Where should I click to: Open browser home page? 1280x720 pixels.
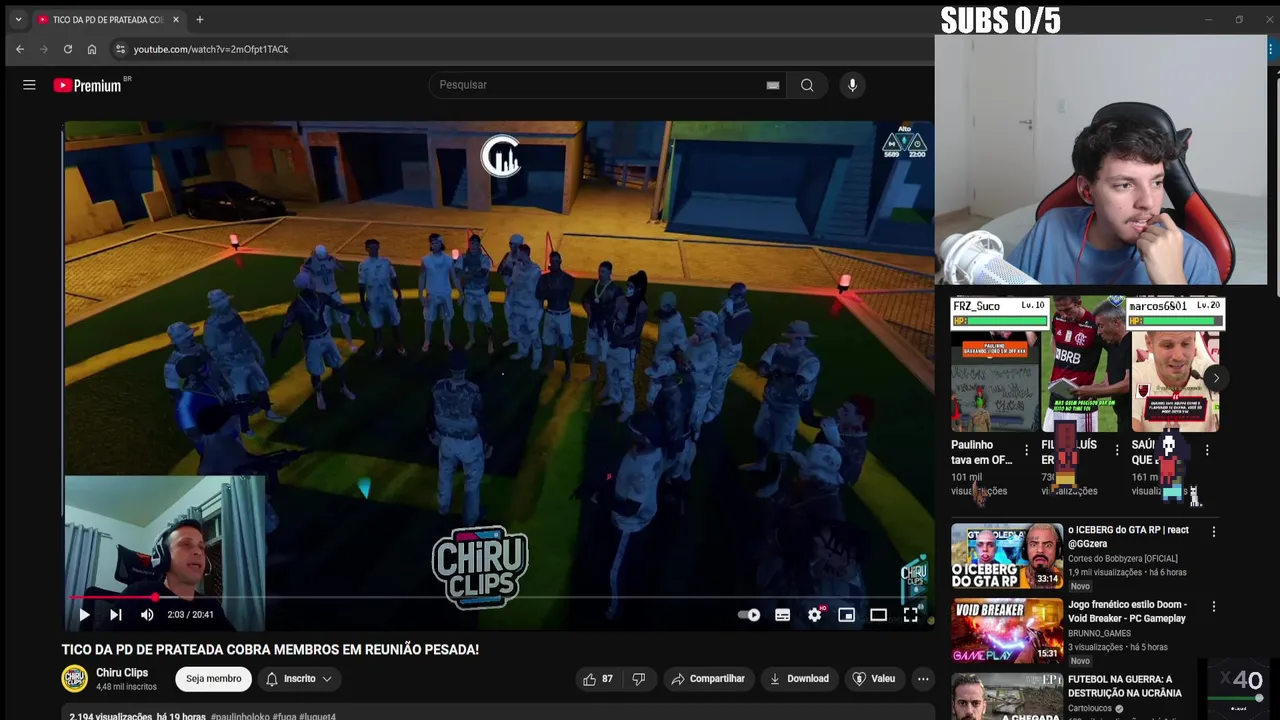[x=92, y=49]
